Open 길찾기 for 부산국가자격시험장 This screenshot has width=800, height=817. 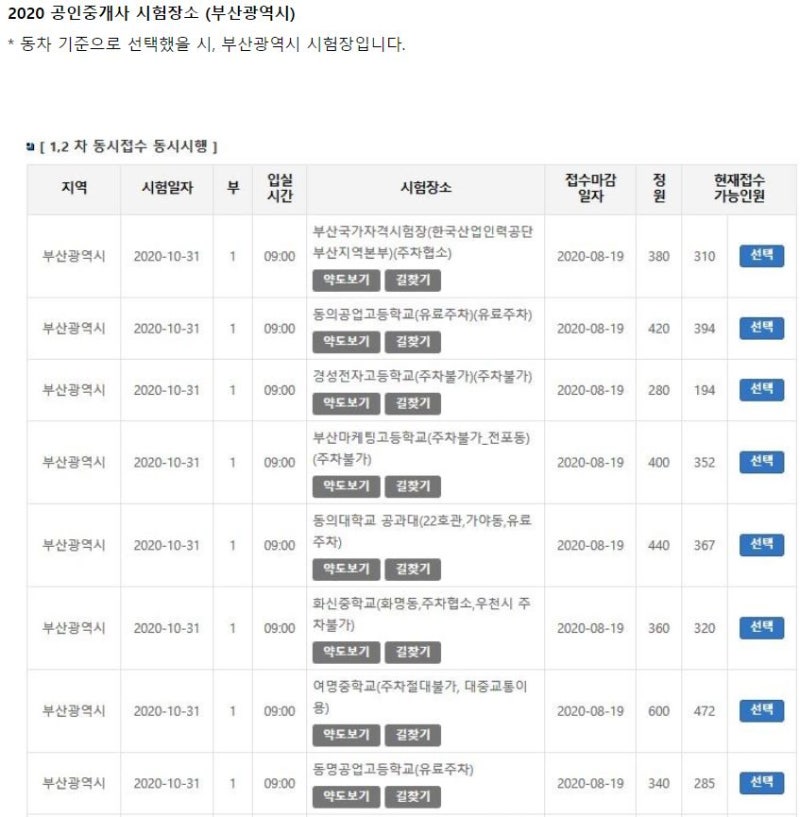(x=413, y=280)
